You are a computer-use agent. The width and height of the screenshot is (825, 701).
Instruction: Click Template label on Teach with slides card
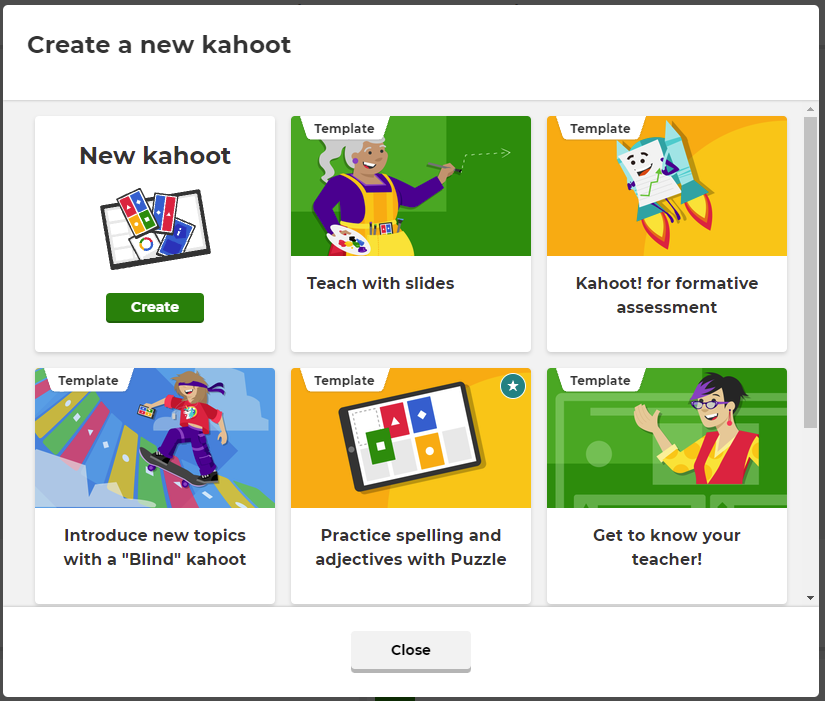tap(344, 128)
